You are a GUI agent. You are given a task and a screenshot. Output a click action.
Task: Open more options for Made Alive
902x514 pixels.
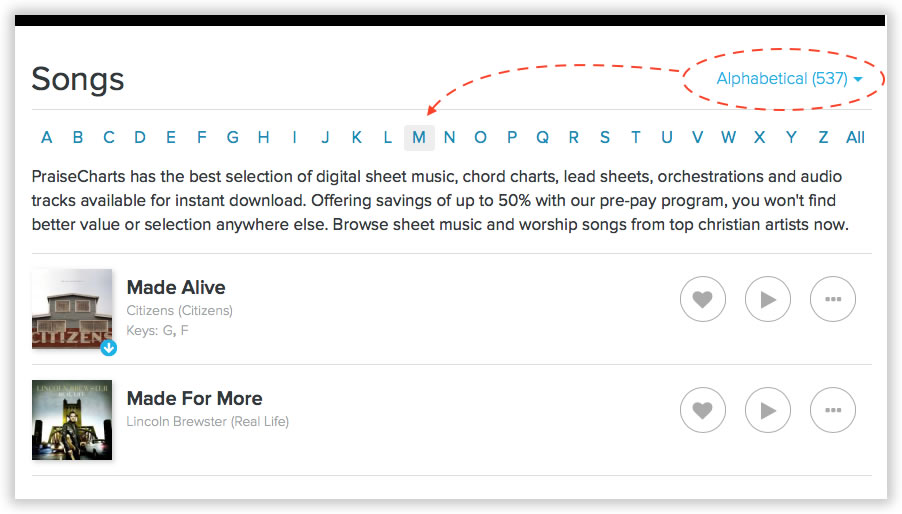click(833, 299)
